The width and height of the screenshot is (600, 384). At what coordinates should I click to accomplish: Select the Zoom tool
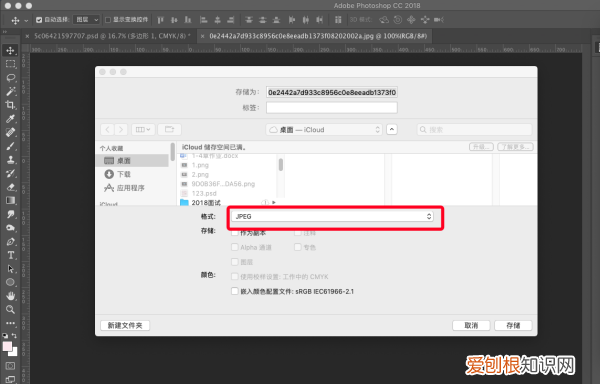point(11,309)
